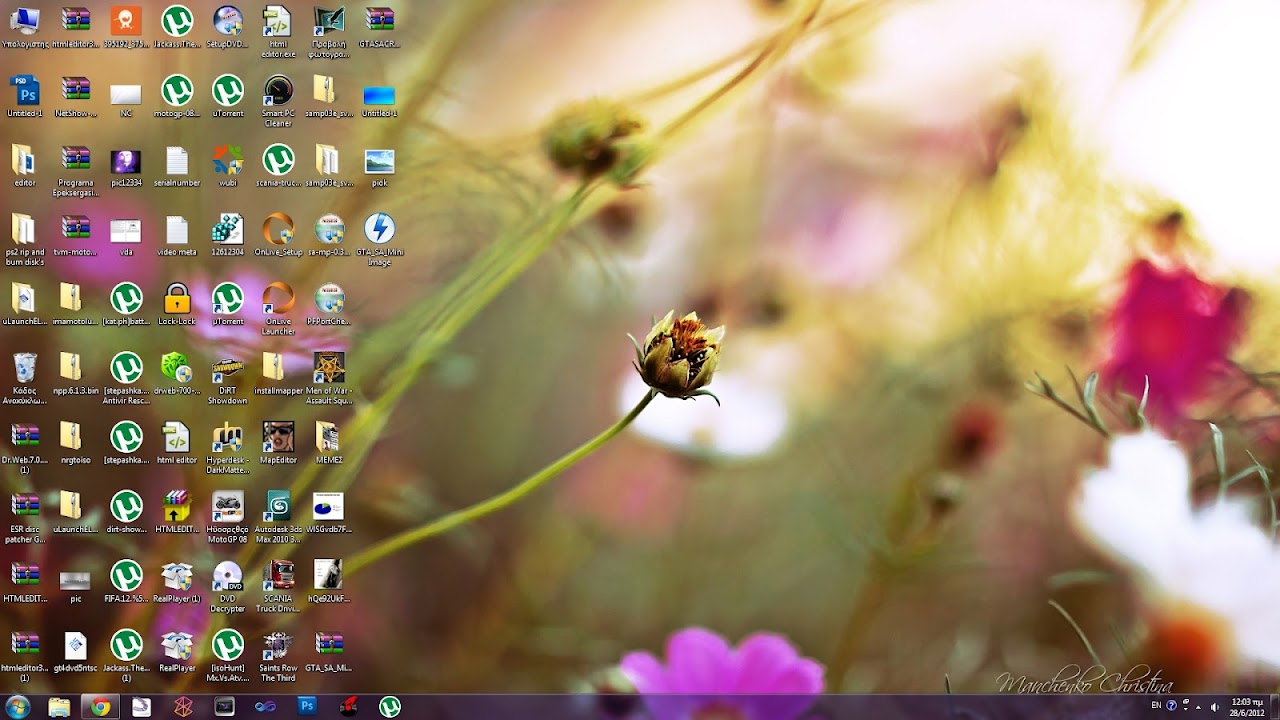Viewport: 1280px width, 720px height.
Task: Launch Saints Row The Third shortcut
Action: pyautogui.click(x=278, y=655)
